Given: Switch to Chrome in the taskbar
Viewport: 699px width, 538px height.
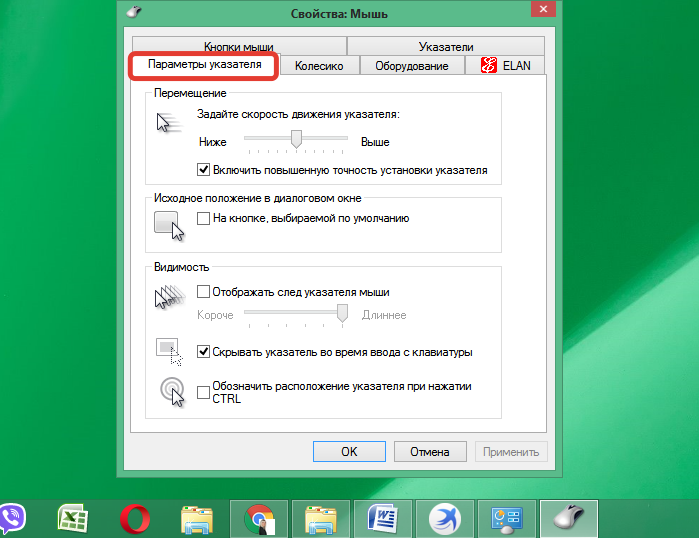Looking at the screenshot, I should click(259, 519).
